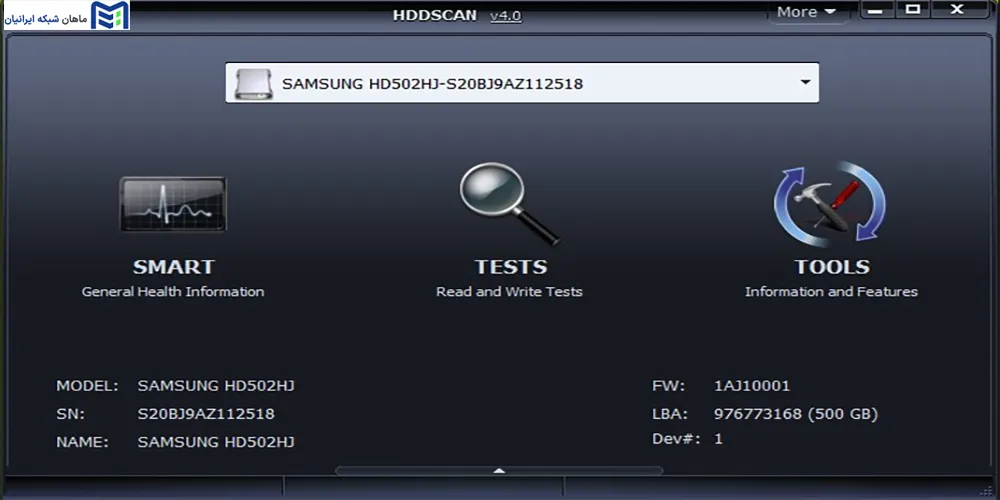1000x500 pixels.
Task: Click LBA value 976773168 (500 GB)
Action: [x=796, y=414]
